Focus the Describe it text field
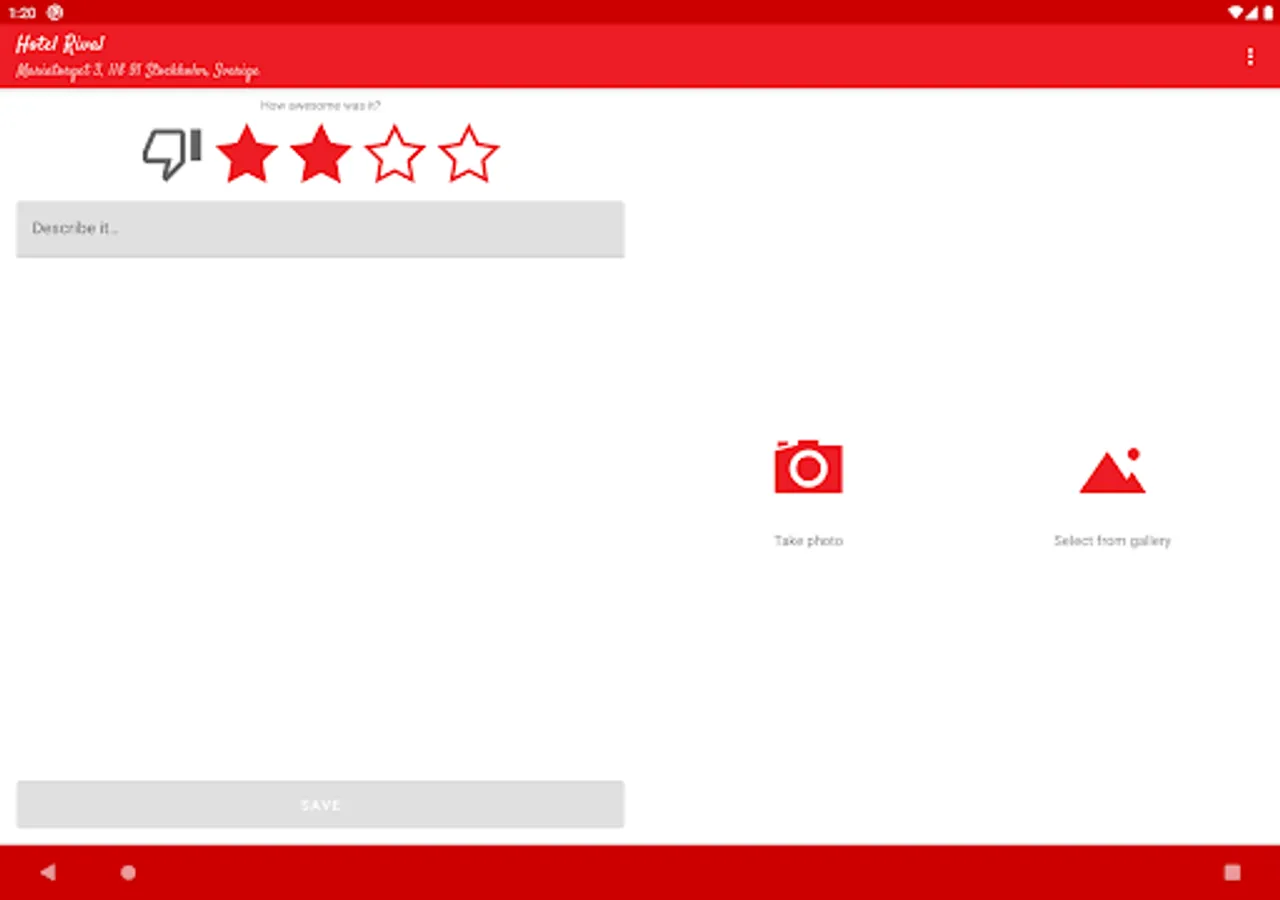The height and width of the screenshot is (900, 1280). [320, 229]
